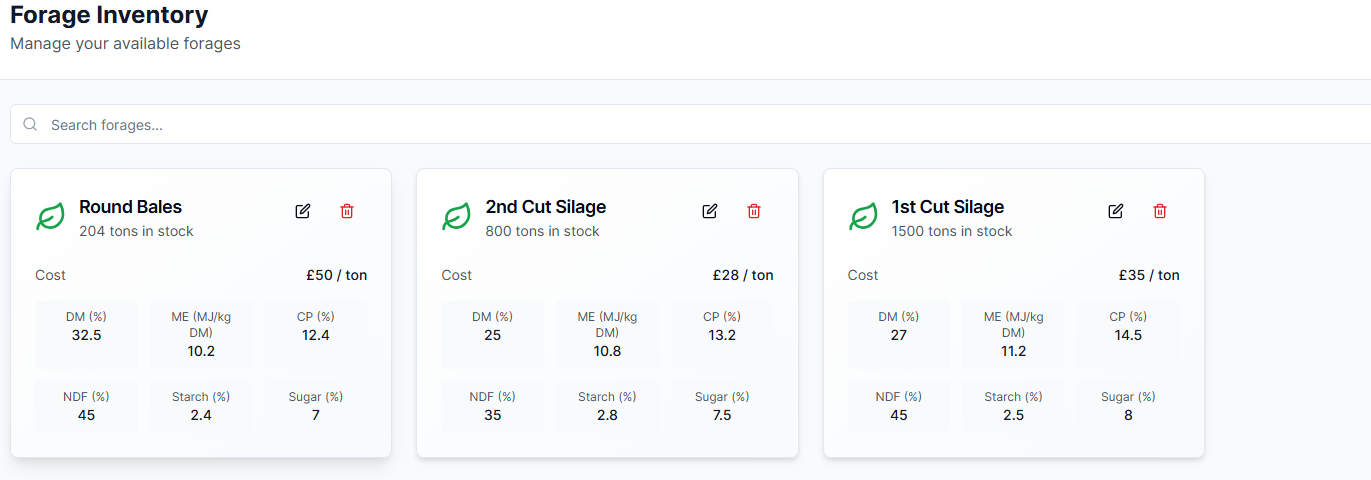Click the 2nd Cut Silage leaf icon
The image size is (1371, 480).
pos(457,217)
